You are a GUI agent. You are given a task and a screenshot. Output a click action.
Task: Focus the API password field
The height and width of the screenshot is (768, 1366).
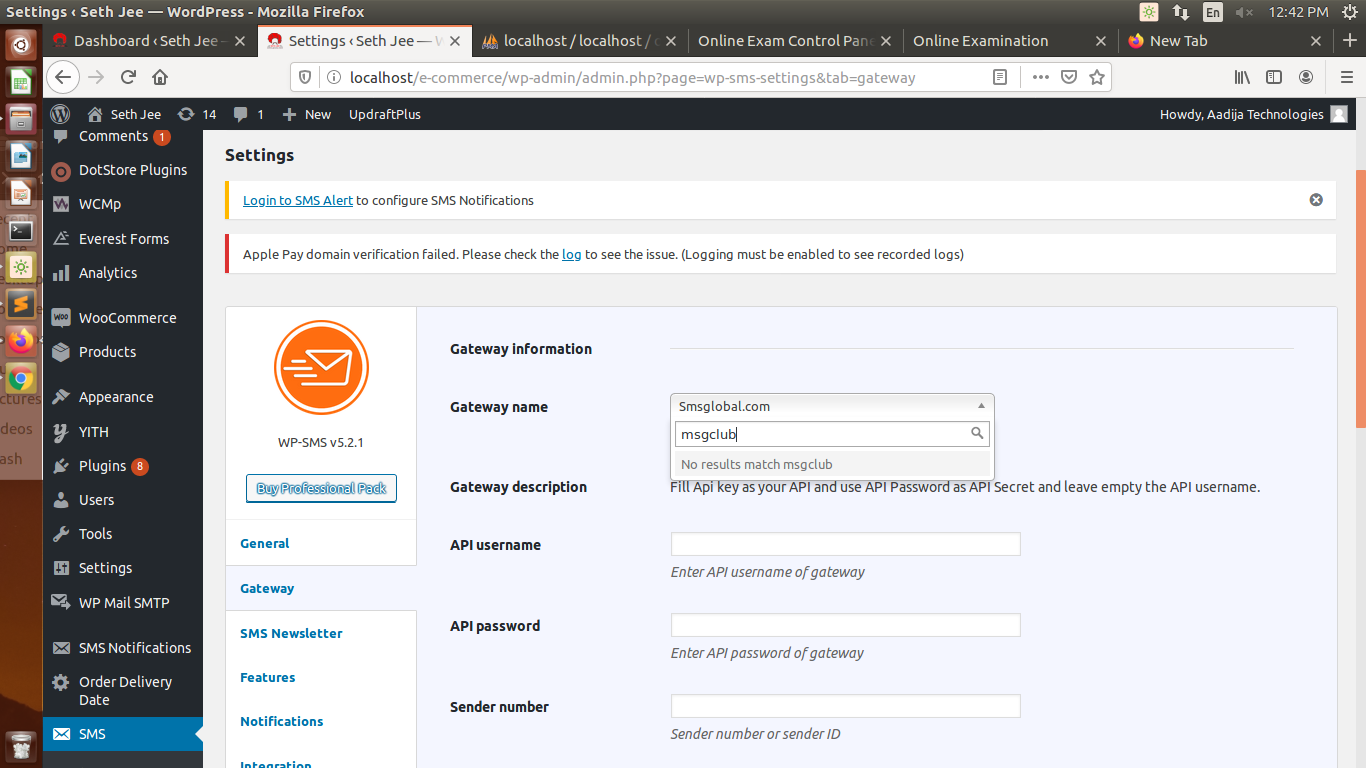pyautogui.click(x=845, y=625)
